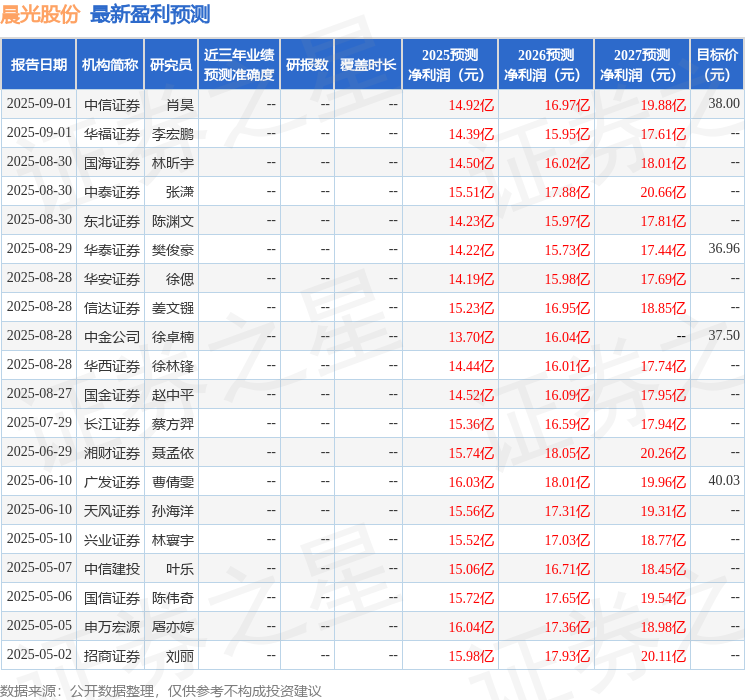Click 国信证券 institution cell
745x700 pixels.
(112, 598)
